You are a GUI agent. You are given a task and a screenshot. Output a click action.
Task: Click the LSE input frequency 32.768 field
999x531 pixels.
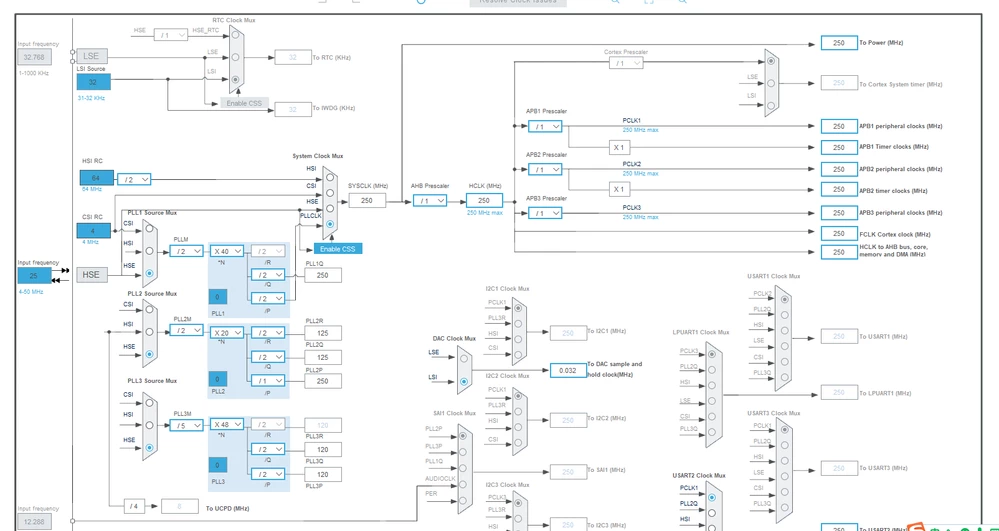point(34,57)
